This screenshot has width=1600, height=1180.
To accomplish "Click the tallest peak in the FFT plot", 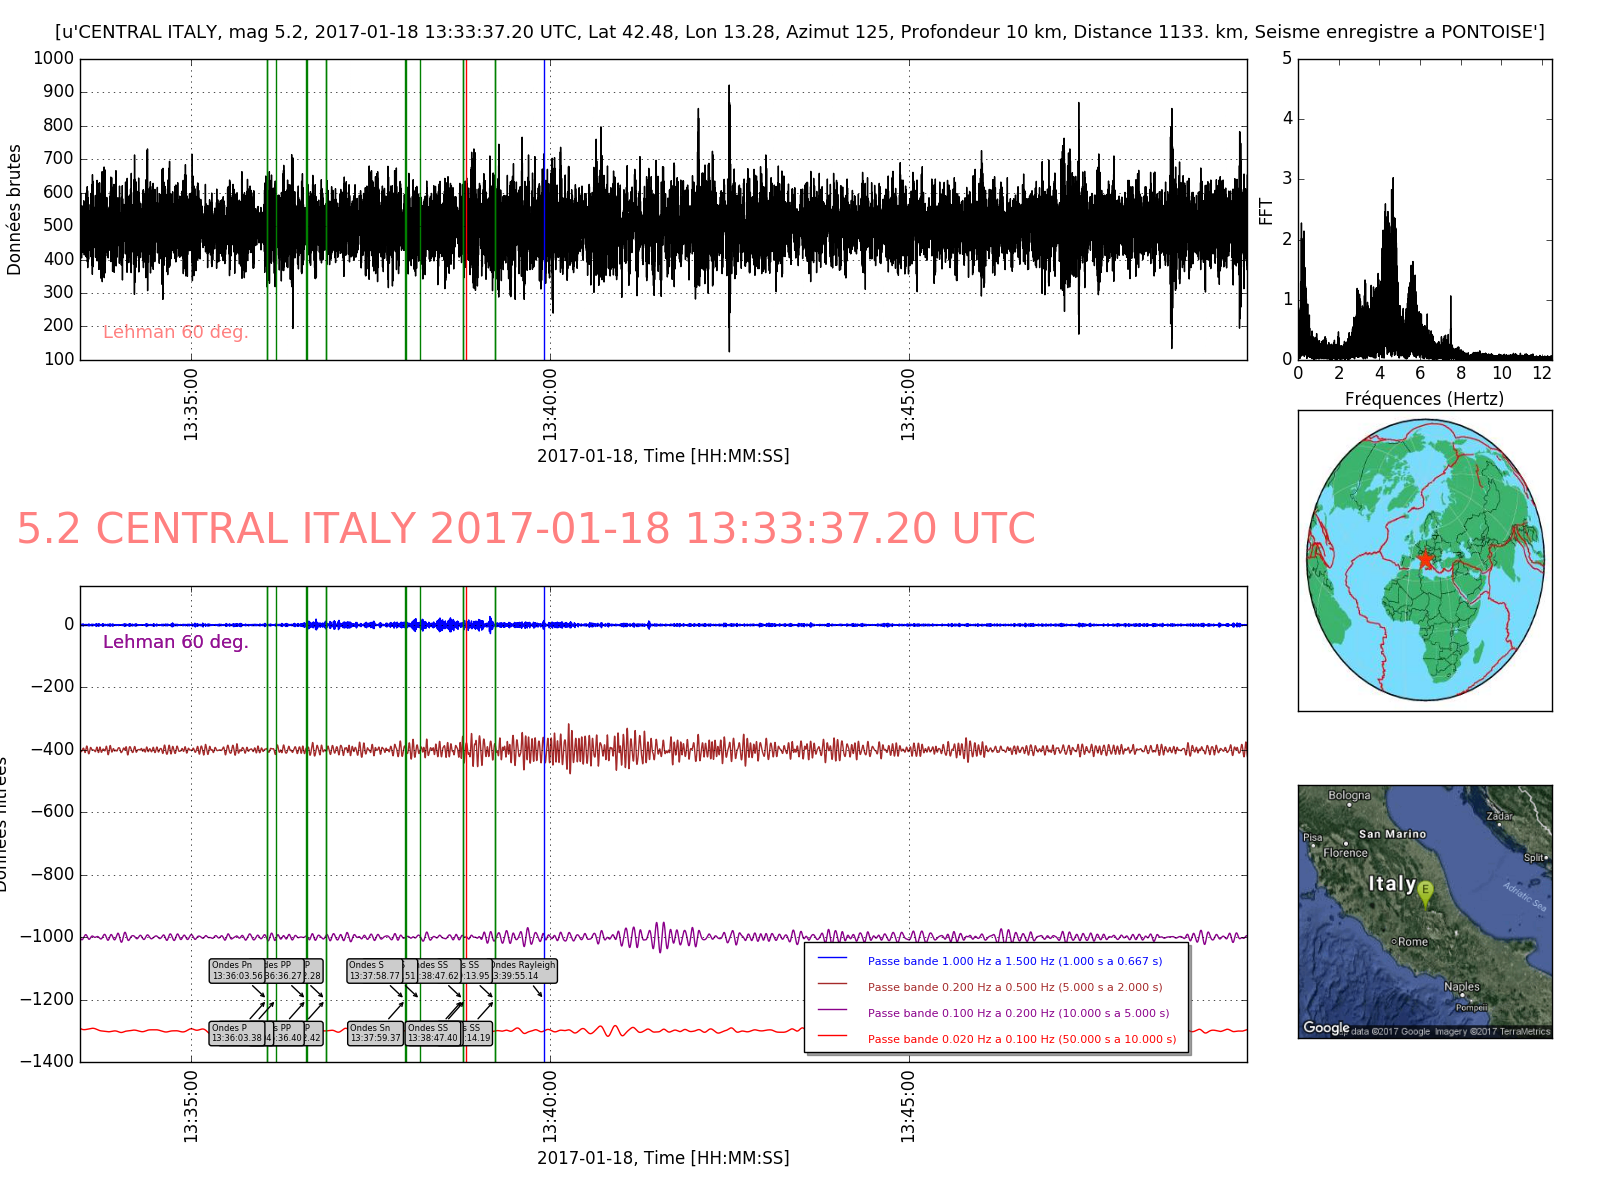I will click(1392, 182).
